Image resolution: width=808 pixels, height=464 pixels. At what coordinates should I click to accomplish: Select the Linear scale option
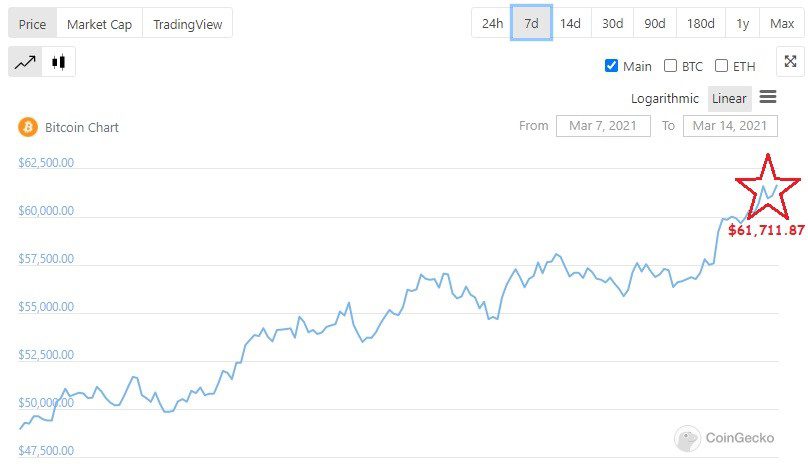(x=729, y=98)
